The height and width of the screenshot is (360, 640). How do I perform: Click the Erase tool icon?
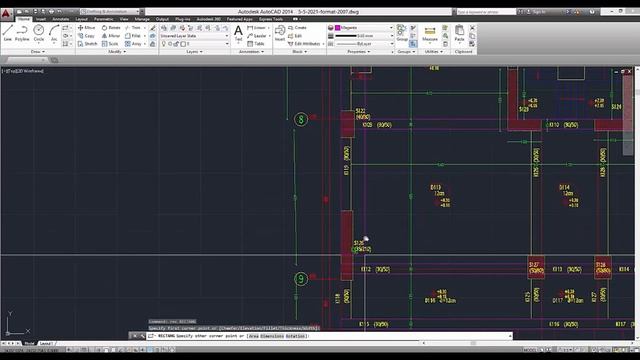153,28
